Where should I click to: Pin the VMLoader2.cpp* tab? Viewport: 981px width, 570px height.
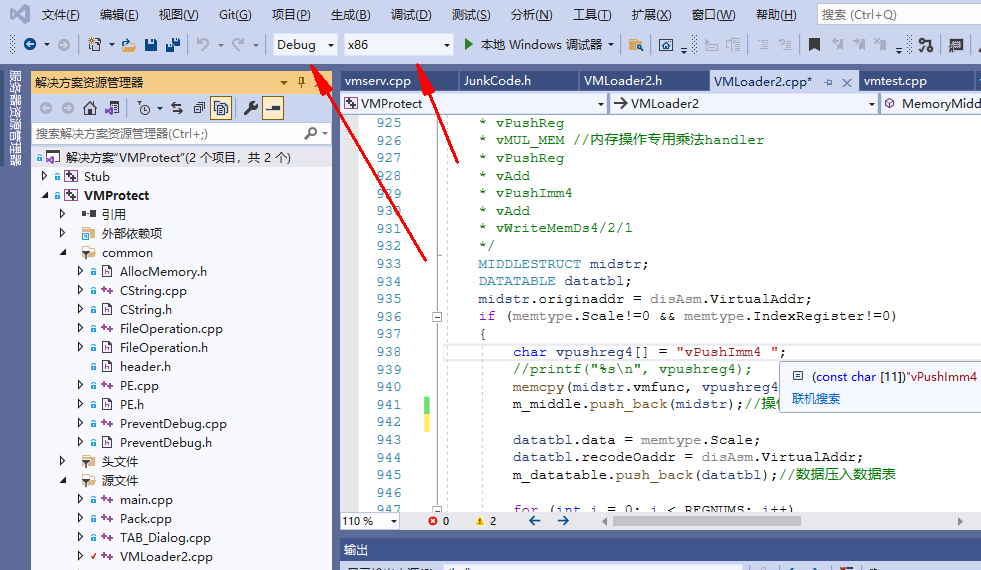828,83
